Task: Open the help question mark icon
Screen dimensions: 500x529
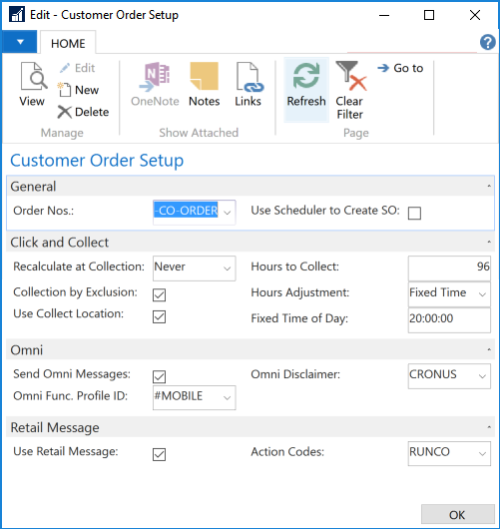Action: [488, 43]
